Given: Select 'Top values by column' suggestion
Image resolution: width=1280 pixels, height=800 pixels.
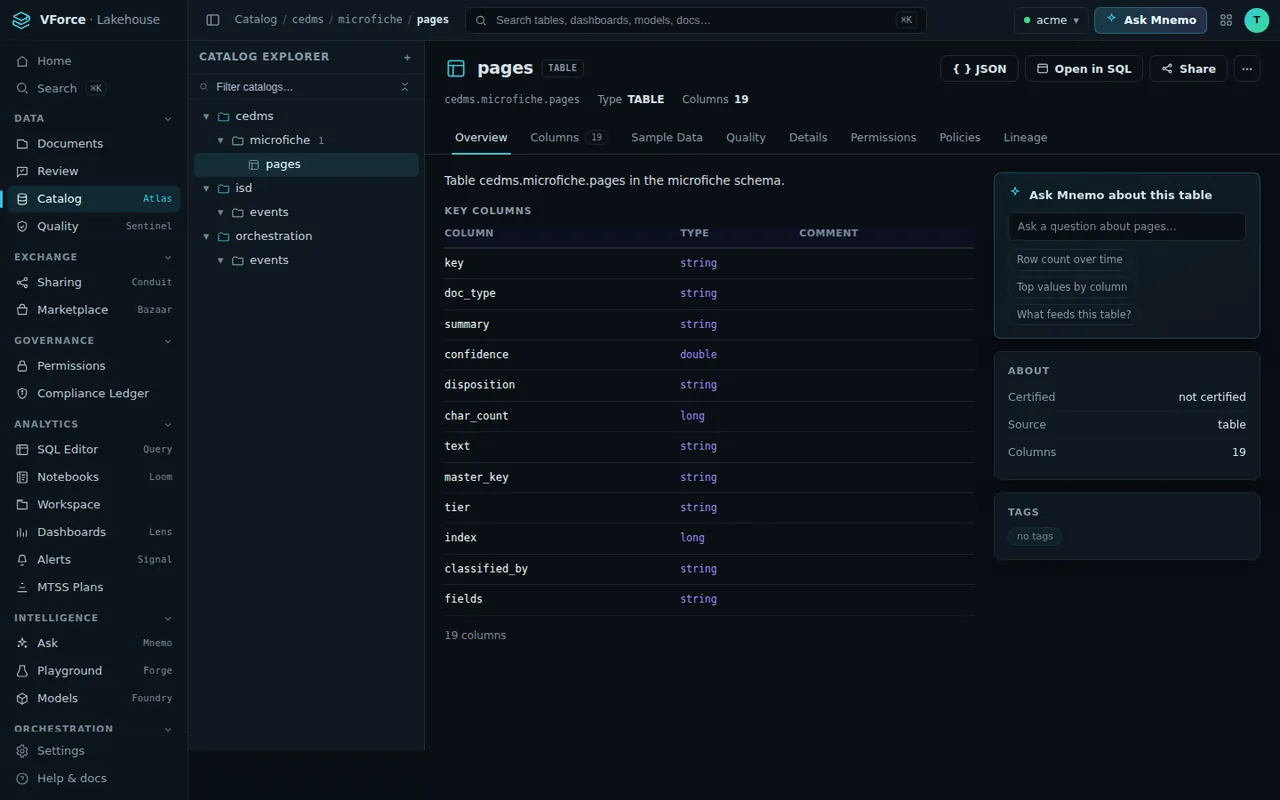Looking at the screenshot, I should 1071,287.
